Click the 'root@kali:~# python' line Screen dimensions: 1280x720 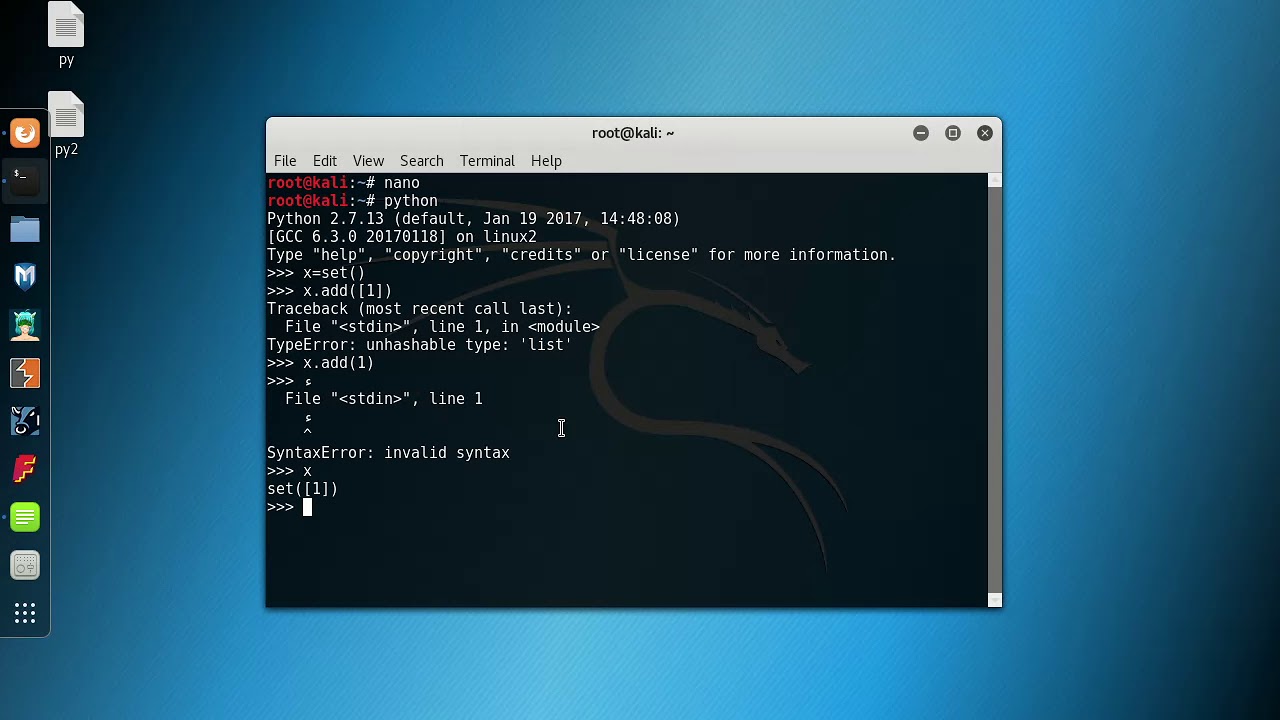[x=352, y=201]
